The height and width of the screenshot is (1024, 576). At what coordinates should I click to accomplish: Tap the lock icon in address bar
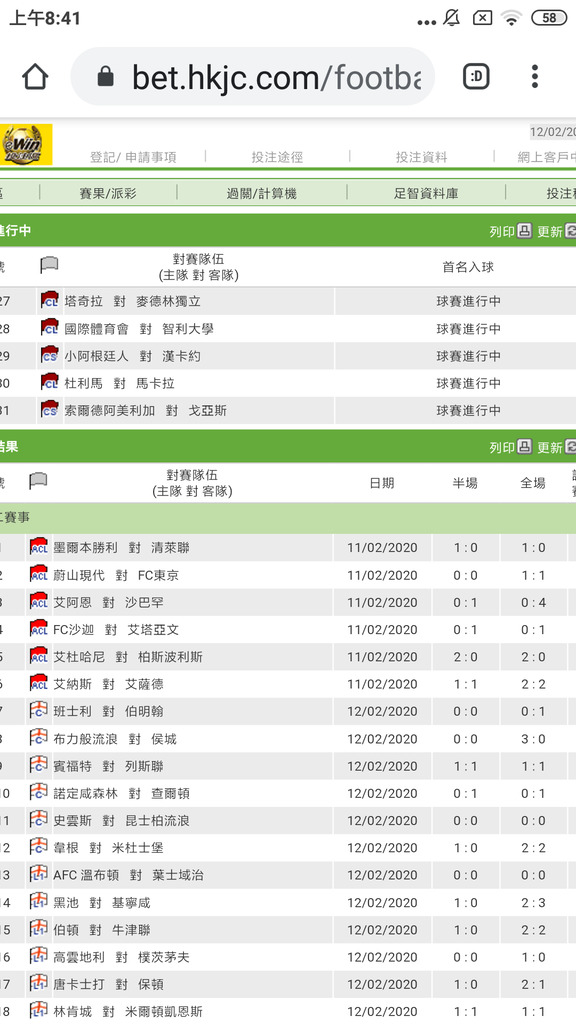point(104,78)
